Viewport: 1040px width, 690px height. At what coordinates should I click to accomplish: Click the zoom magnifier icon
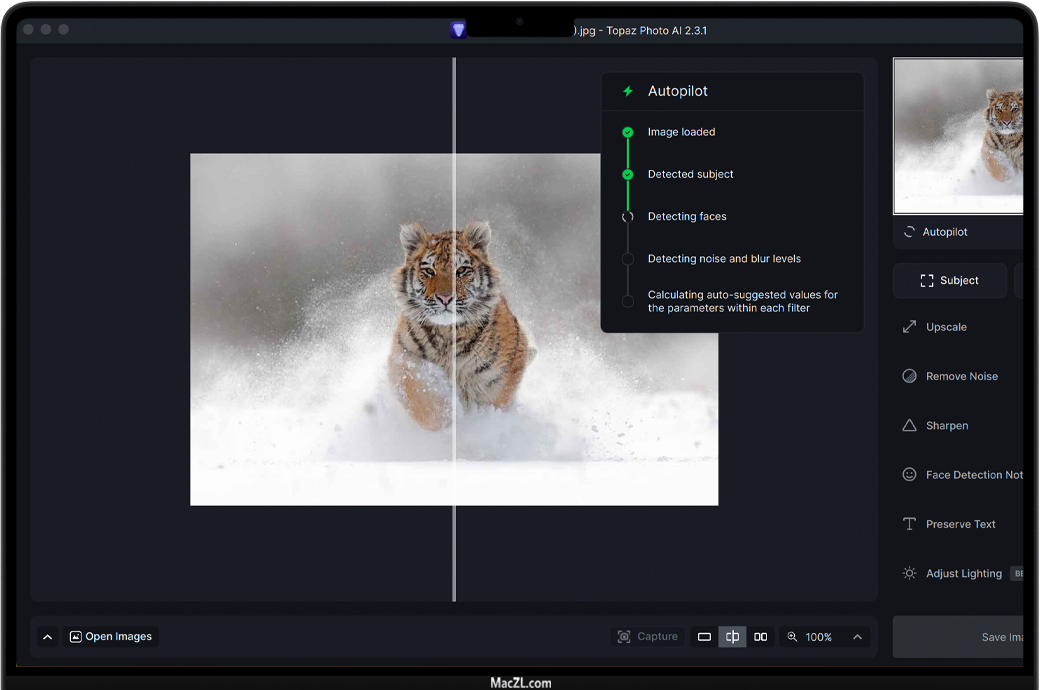(792, 637)
